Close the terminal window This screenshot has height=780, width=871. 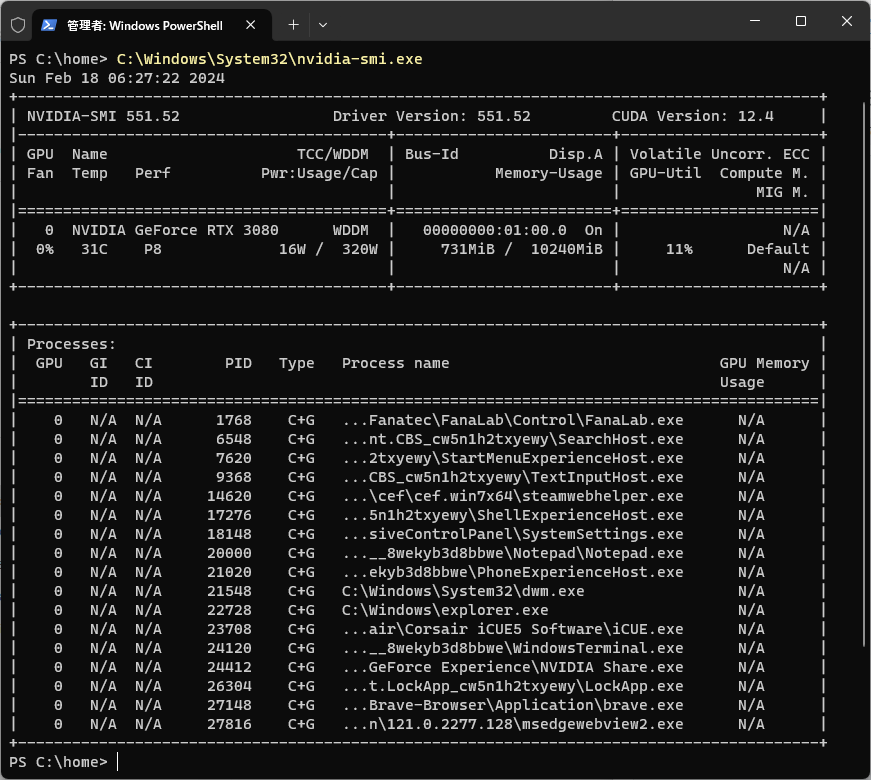[847, 21]
